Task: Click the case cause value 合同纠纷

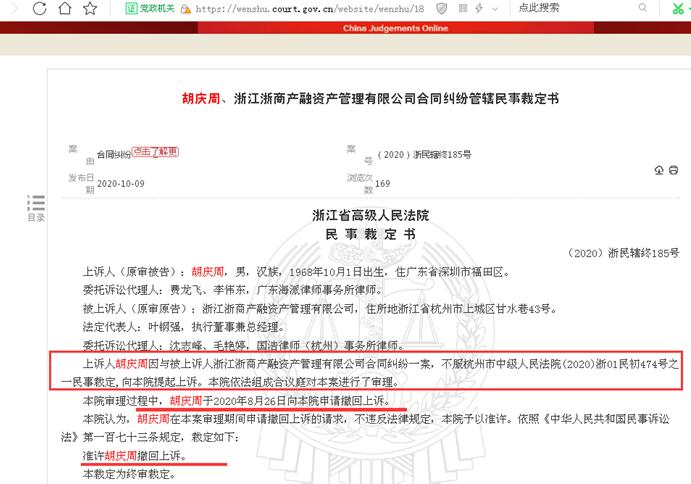Action: point(114,155)
